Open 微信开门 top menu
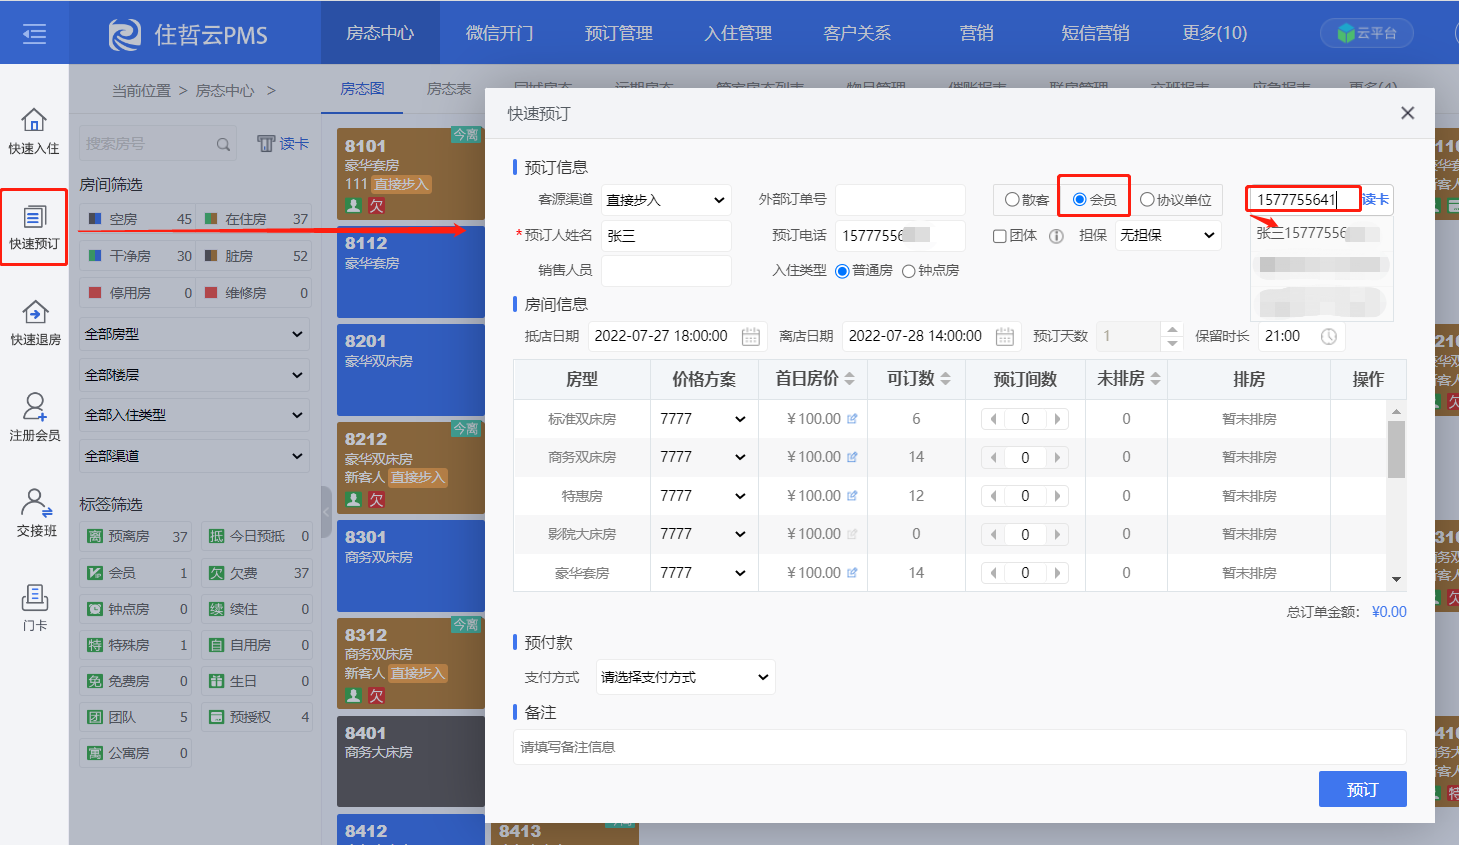The image size is (1459, 845). [x=499, y=33]
